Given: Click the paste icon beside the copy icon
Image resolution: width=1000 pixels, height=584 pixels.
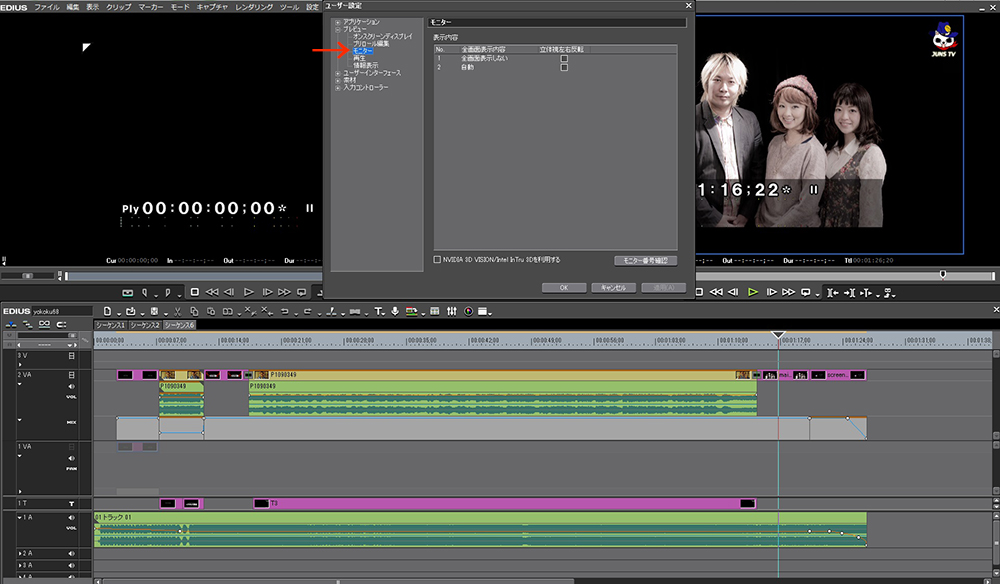Looking at the screenshot, I should [210, 311].
